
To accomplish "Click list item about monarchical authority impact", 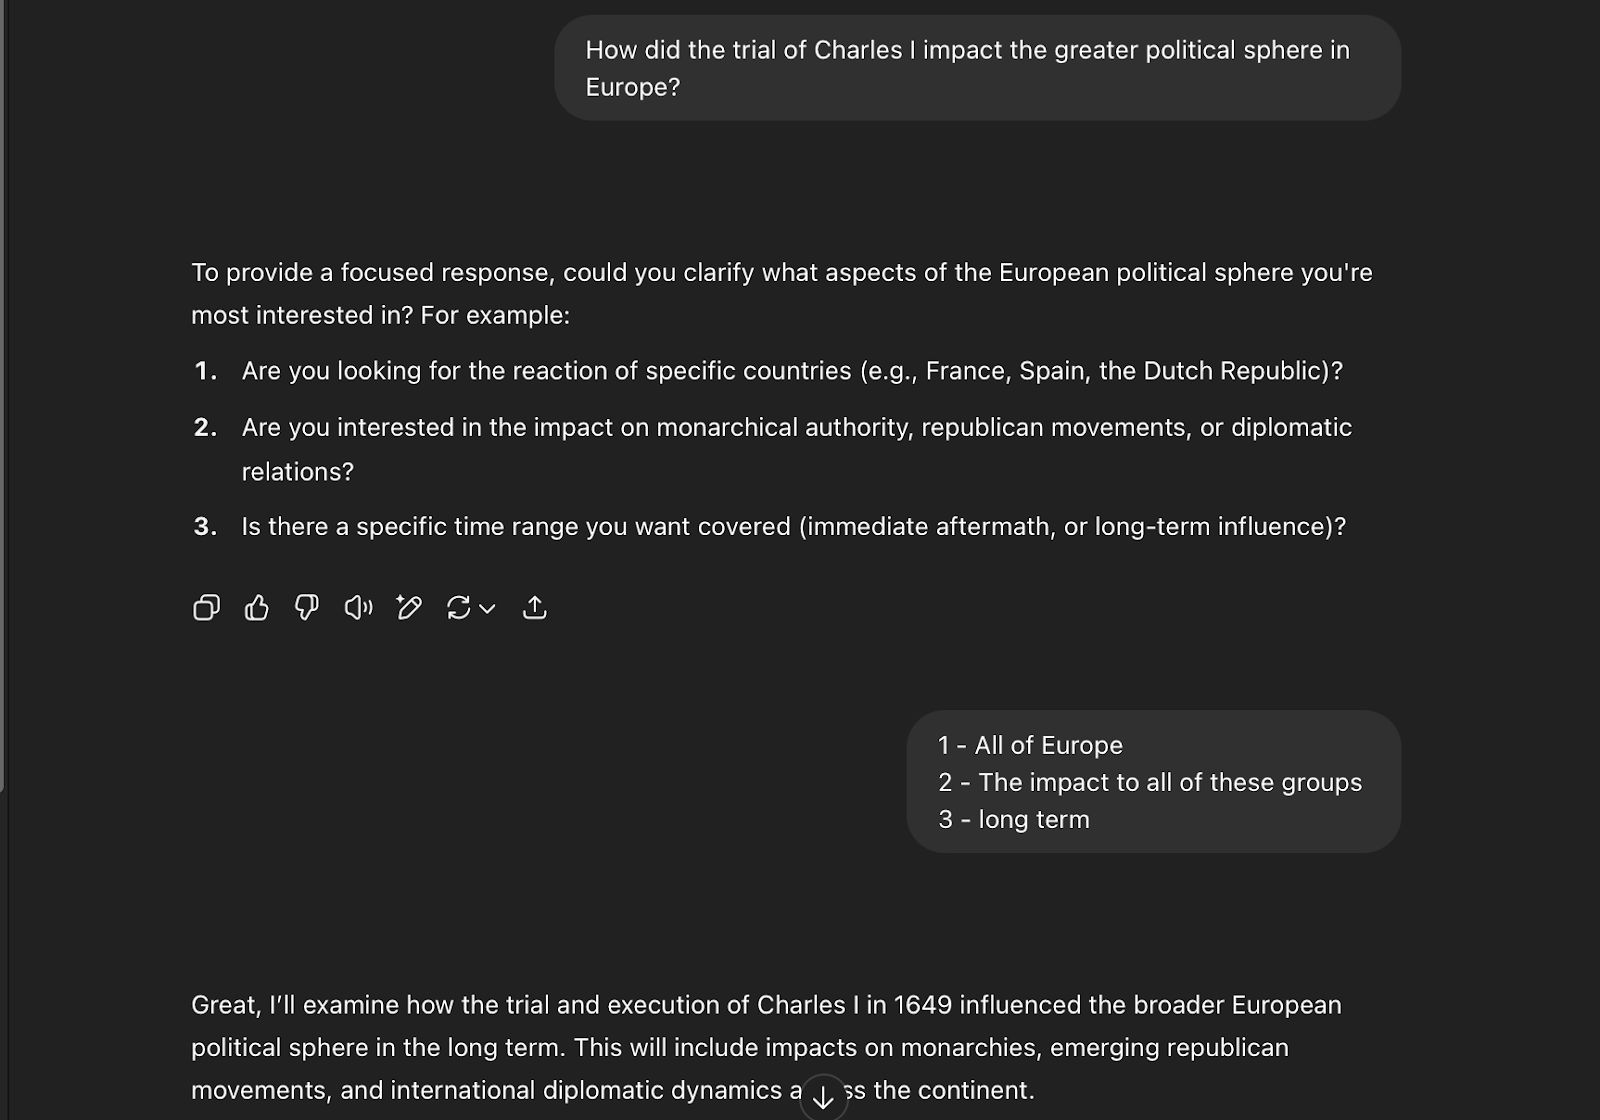I will tap(772, 449).
